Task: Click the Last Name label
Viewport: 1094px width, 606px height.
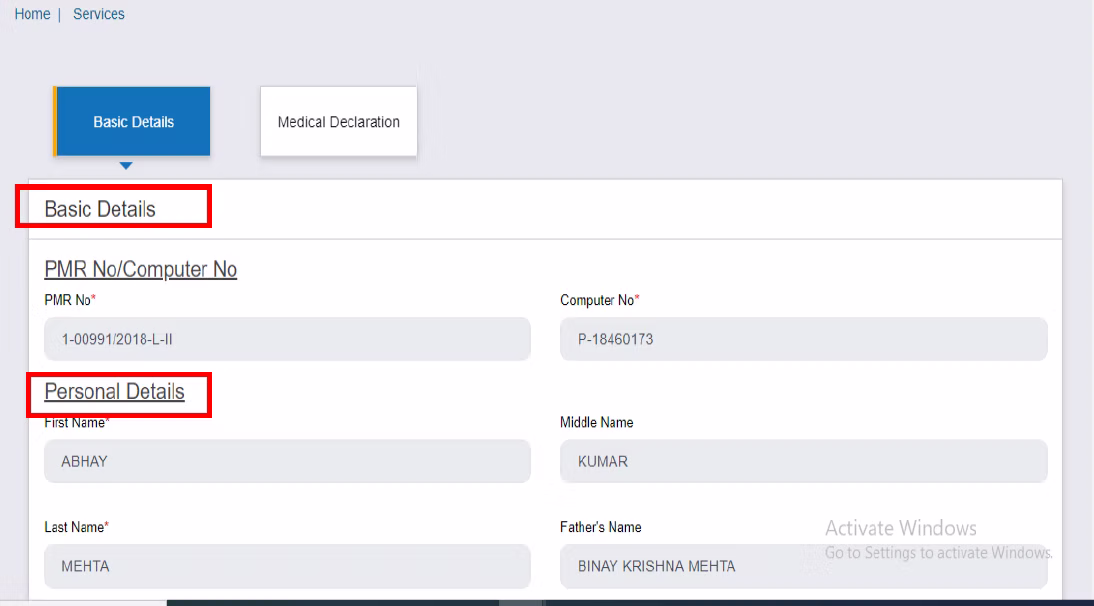Action: click(x=77, y=527)
